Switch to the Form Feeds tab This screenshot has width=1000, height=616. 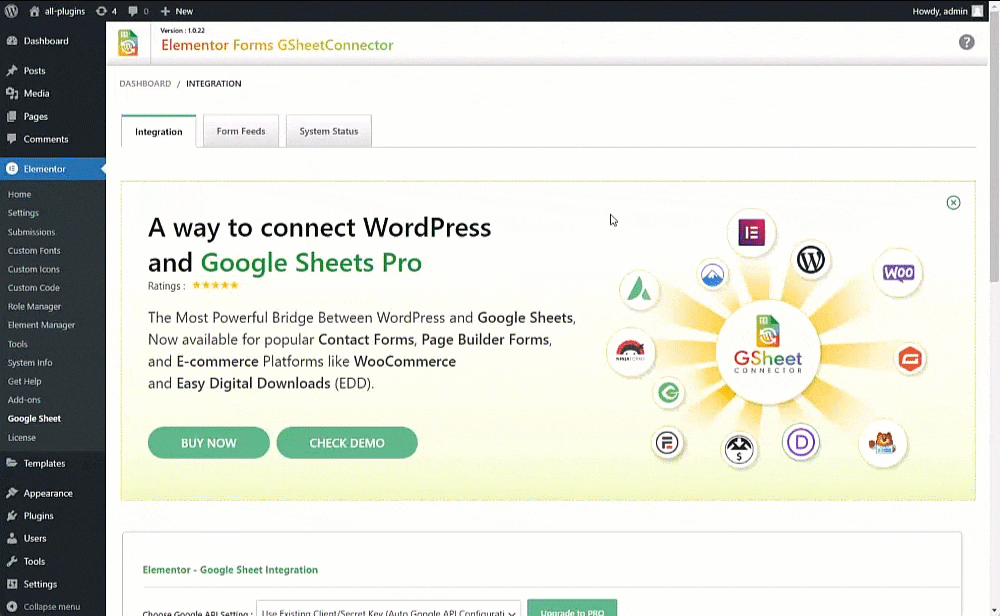[x=241, y=131]
